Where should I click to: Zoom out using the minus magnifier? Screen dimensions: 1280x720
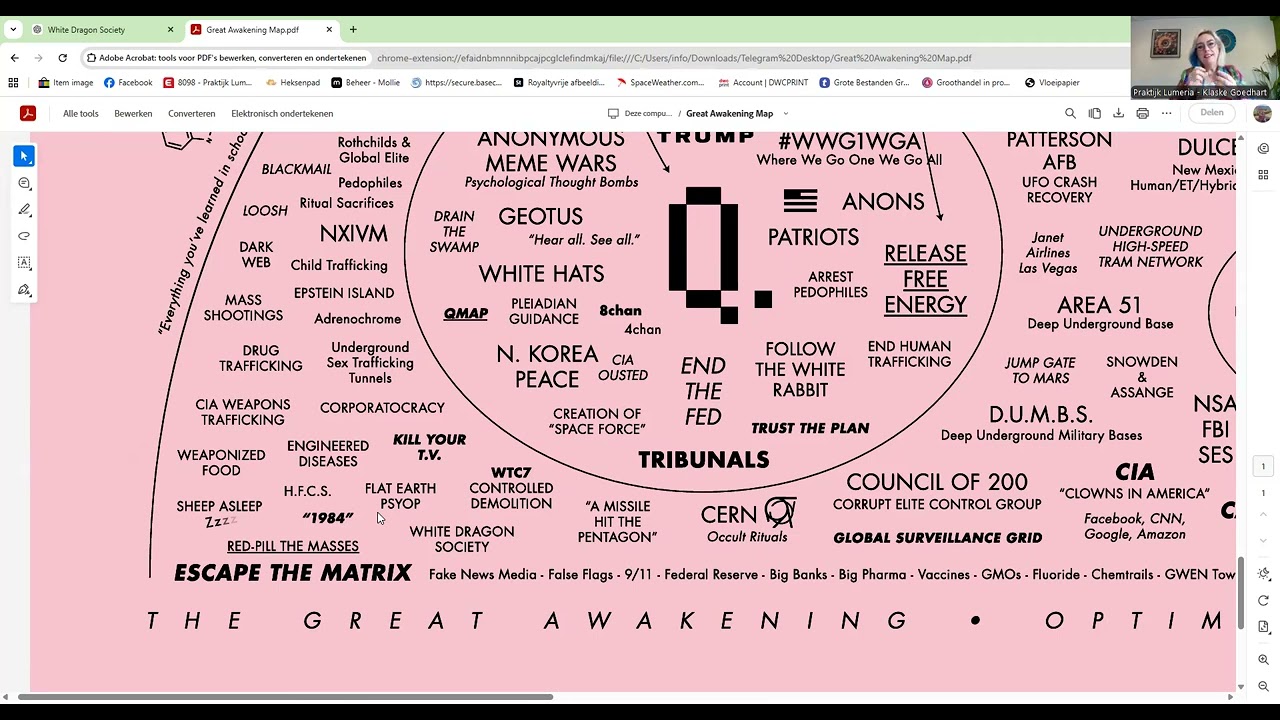tap(1263, 686)
